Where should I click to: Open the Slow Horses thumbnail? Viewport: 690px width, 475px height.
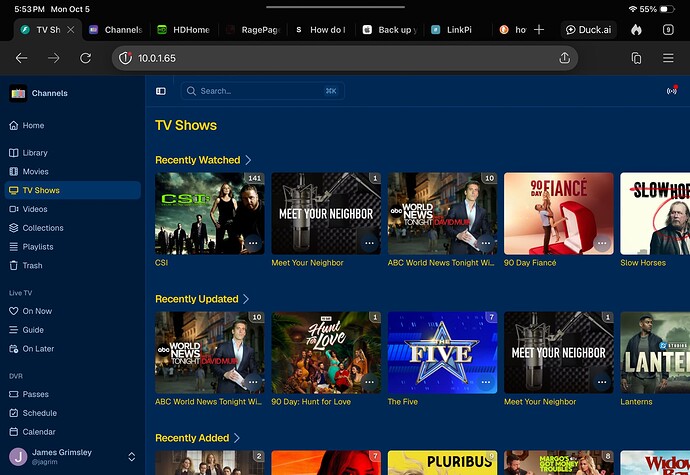[x=655, y=214]
